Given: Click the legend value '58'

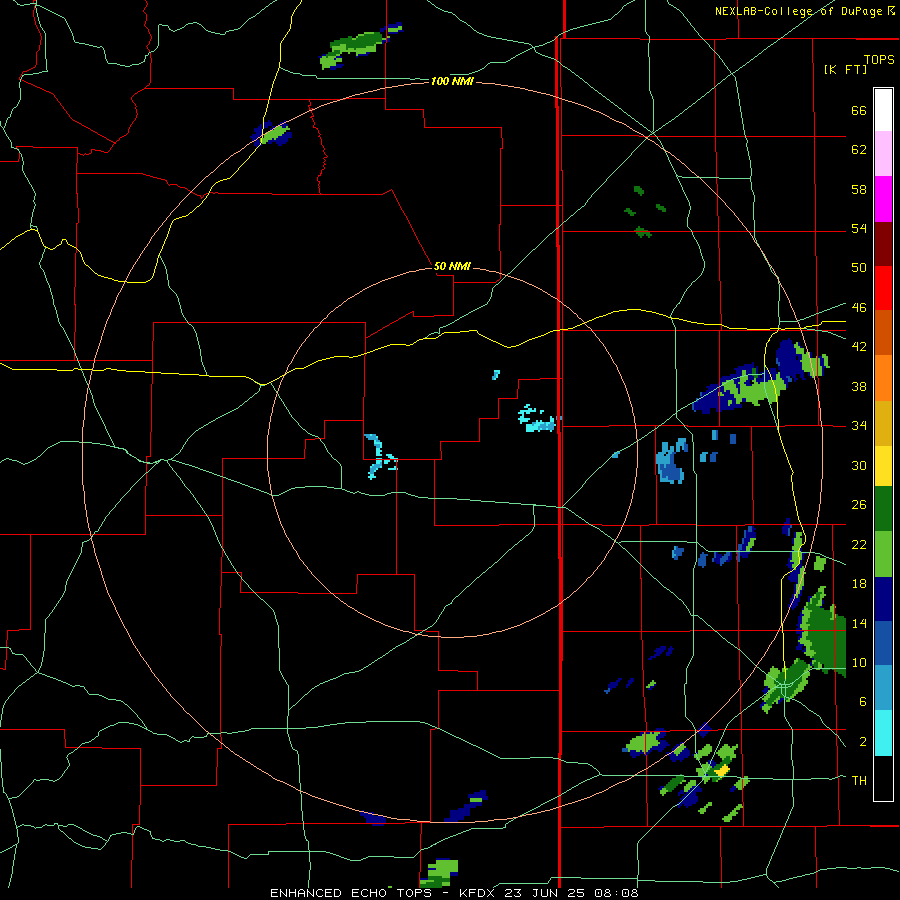Looking at the screenshot, I should (x=859, y=189).
